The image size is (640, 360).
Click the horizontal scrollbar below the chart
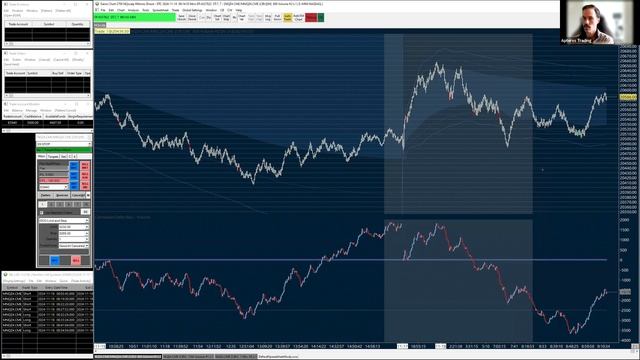pos(363,351)
